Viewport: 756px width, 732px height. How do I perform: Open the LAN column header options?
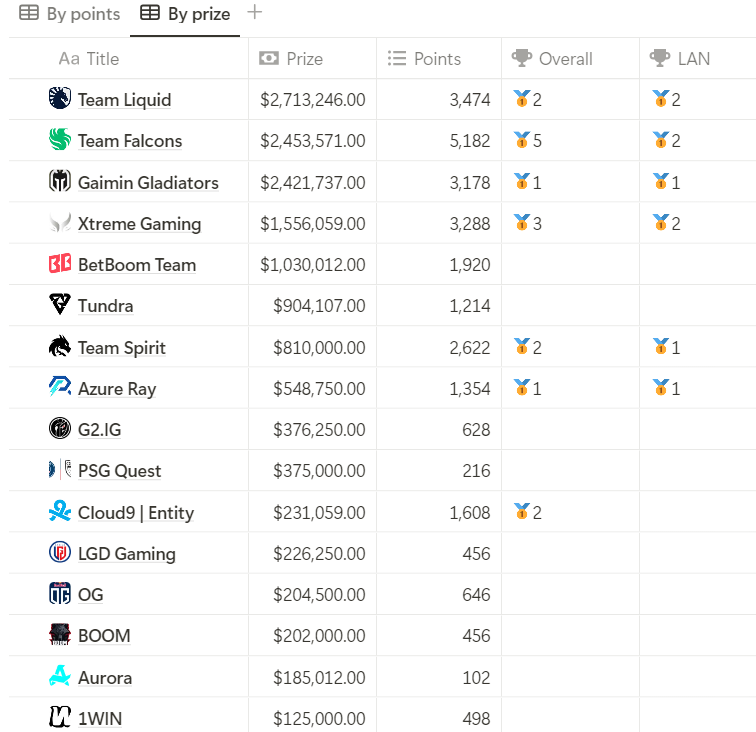coord(698,59)
